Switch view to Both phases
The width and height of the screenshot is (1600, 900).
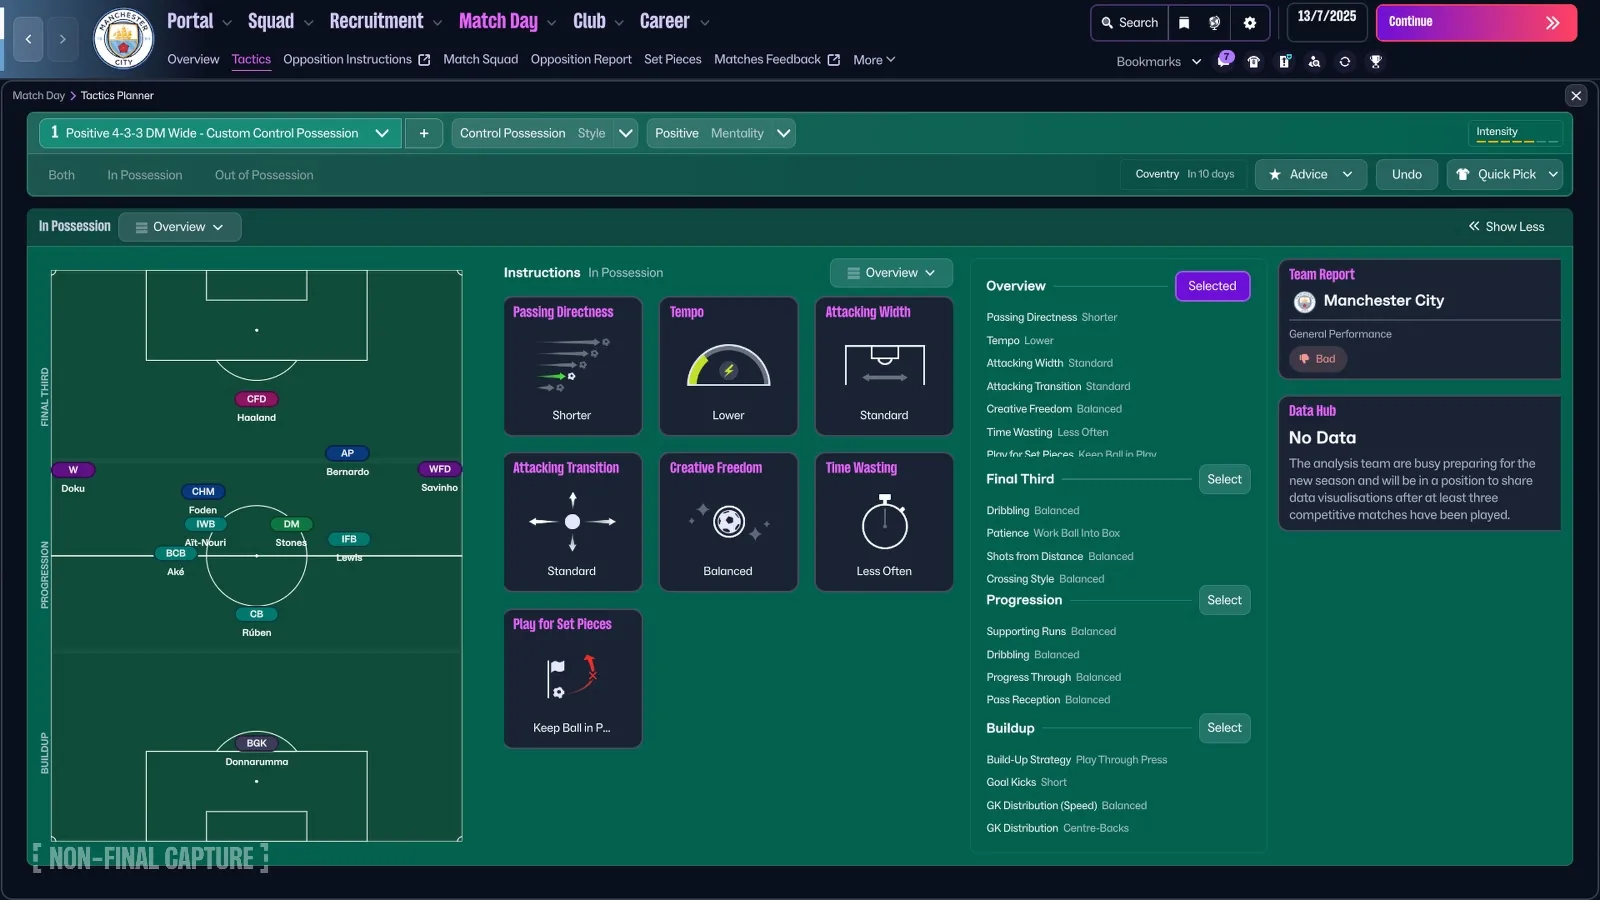point(61,175)
